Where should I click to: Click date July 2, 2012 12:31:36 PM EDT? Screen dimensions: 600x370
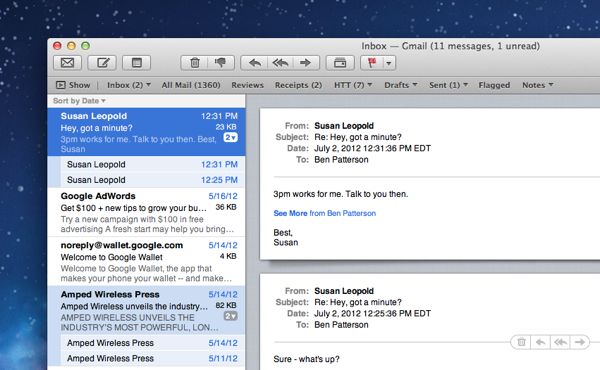click(x=372, y=148)
